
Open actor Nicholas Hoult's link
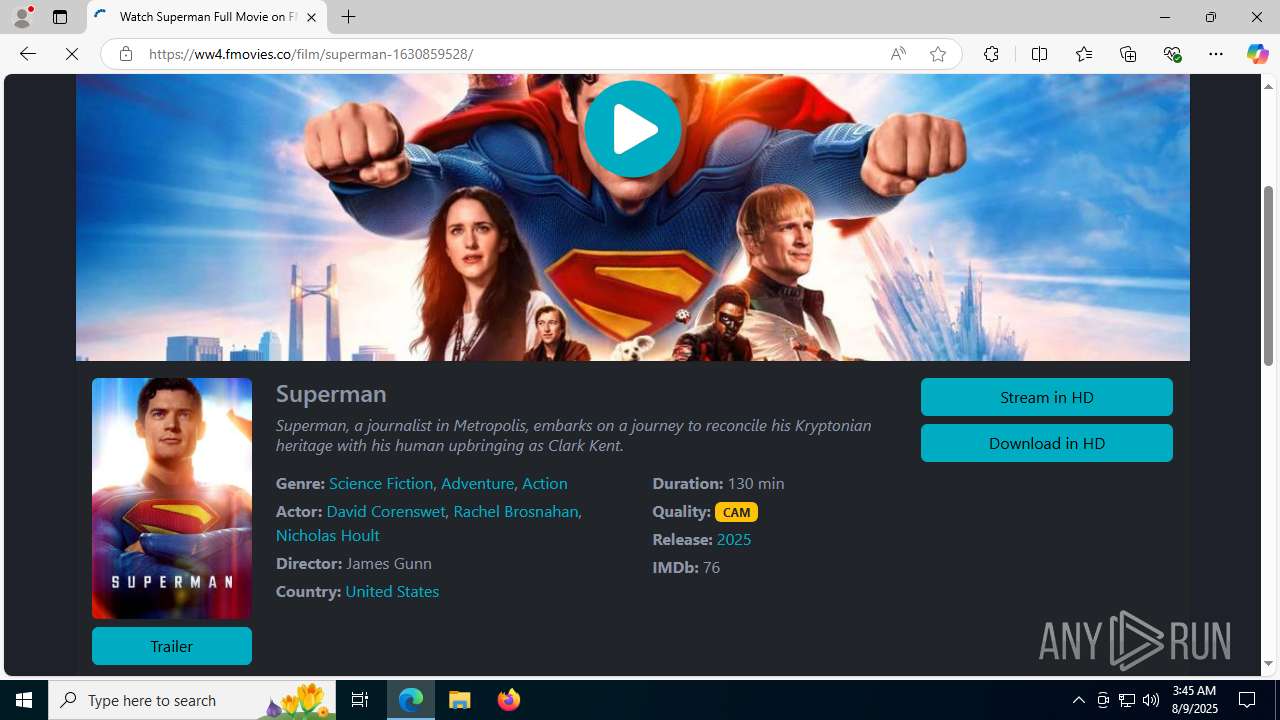(327, 535)
